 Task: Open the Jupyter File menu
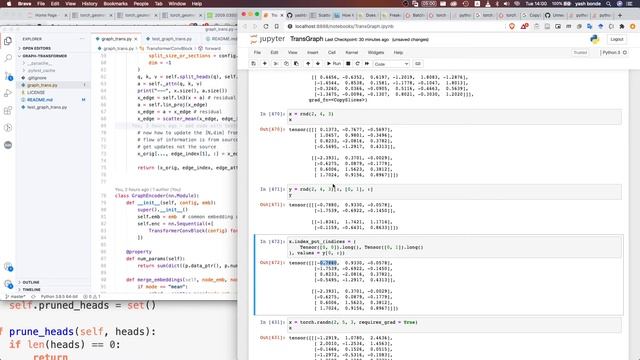[257, 53]
